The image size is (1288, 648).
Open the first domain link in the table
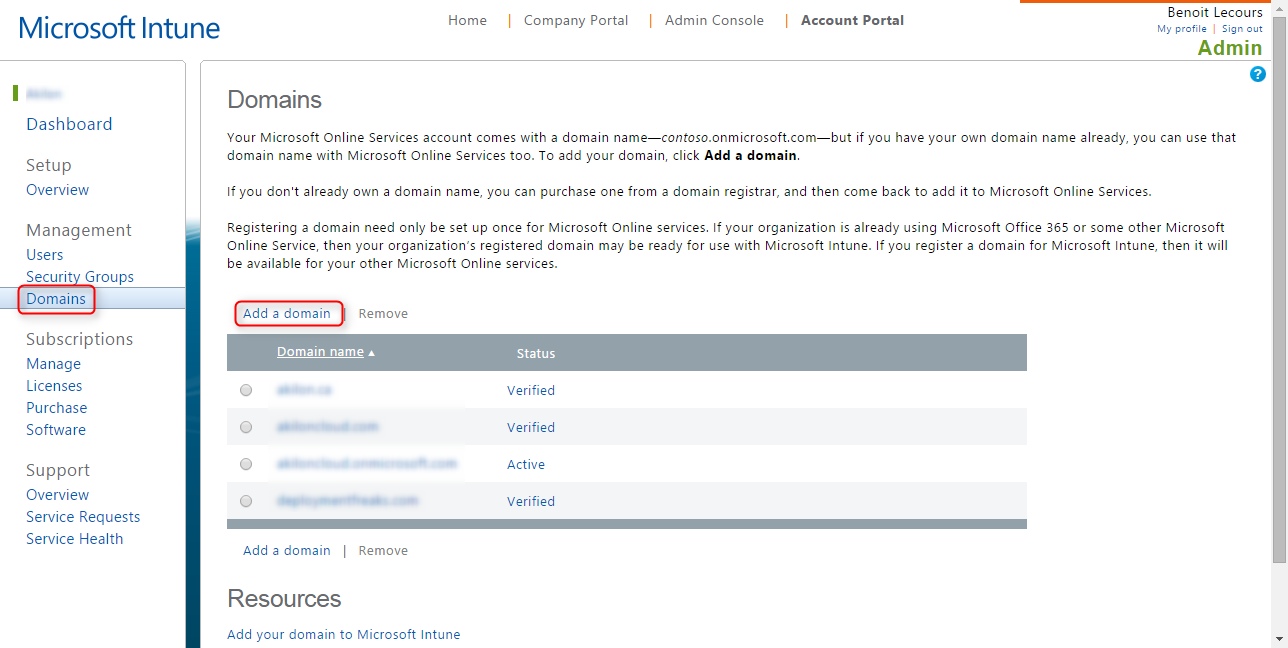click(x=304, y=390)
